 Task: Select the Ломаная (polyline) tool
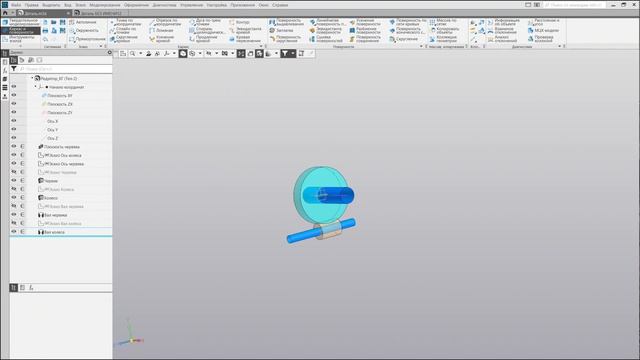coord(161,31)
